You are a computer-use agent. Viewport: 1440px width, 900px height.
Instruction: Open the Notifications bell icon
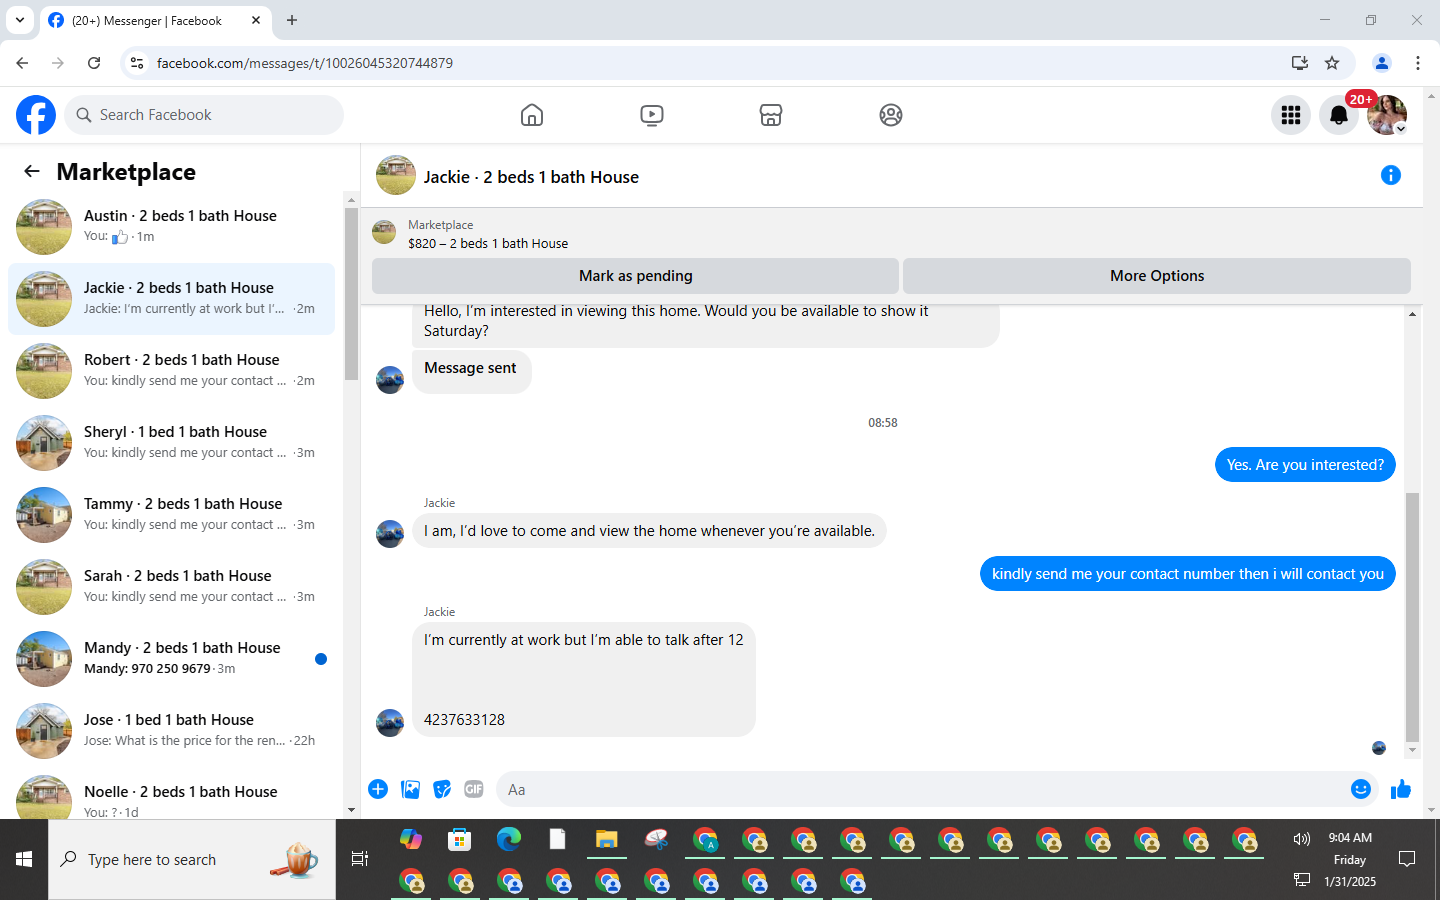pyautogui.click(x=1339, y=115)
